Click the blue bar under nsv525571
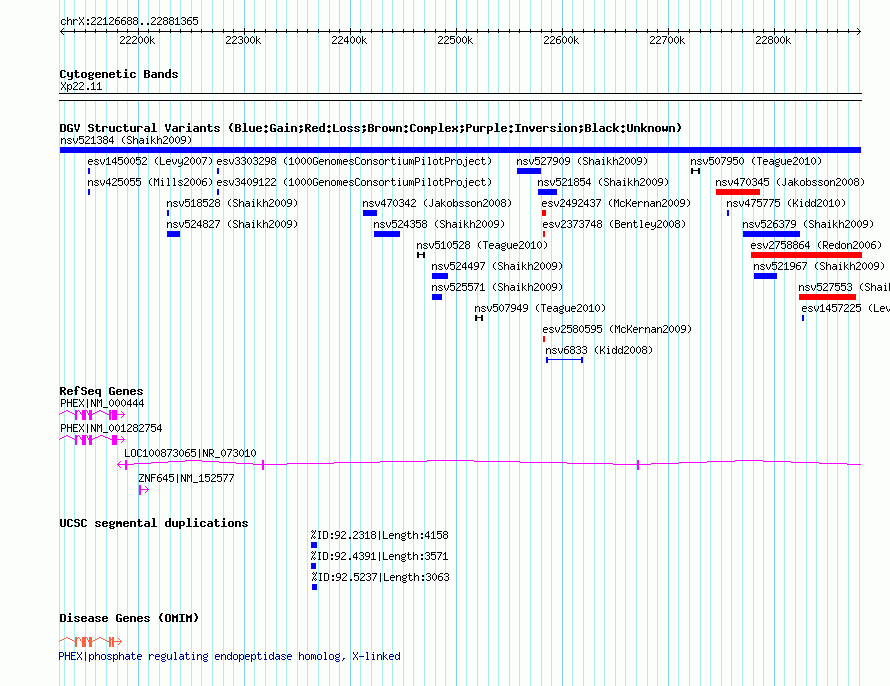This screenshot has width=890, height=686. coord(437,297)
